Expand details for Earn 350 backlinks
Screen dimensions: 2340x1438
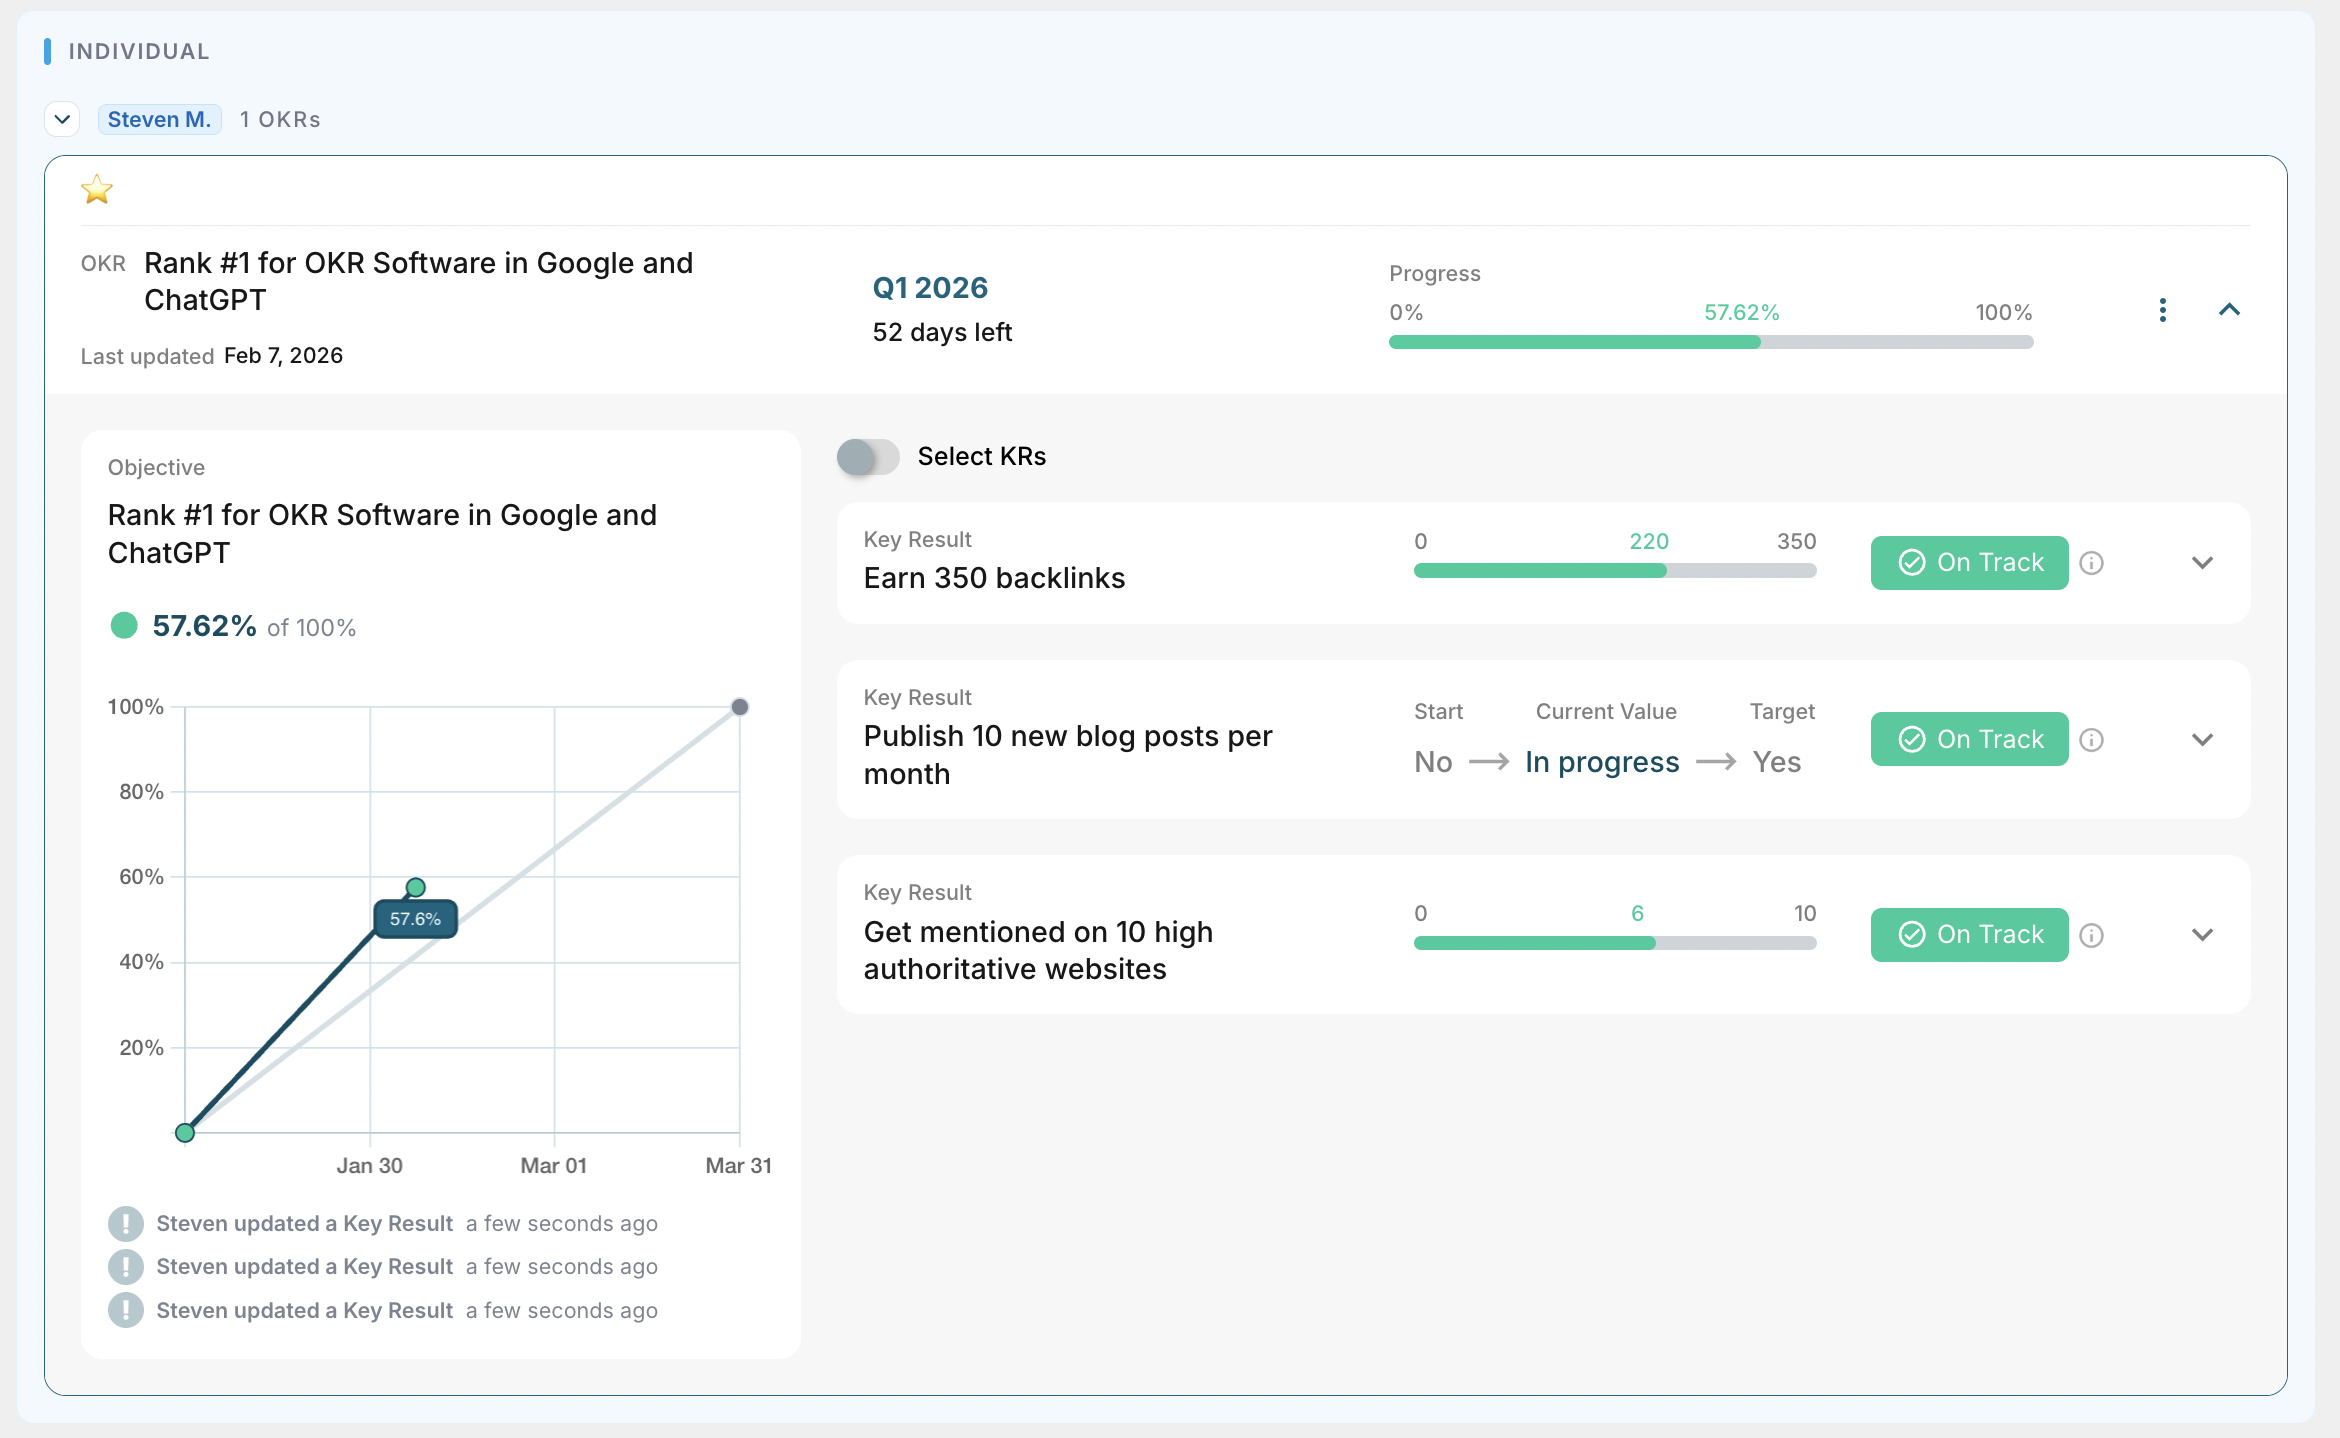click(2202, 563)
